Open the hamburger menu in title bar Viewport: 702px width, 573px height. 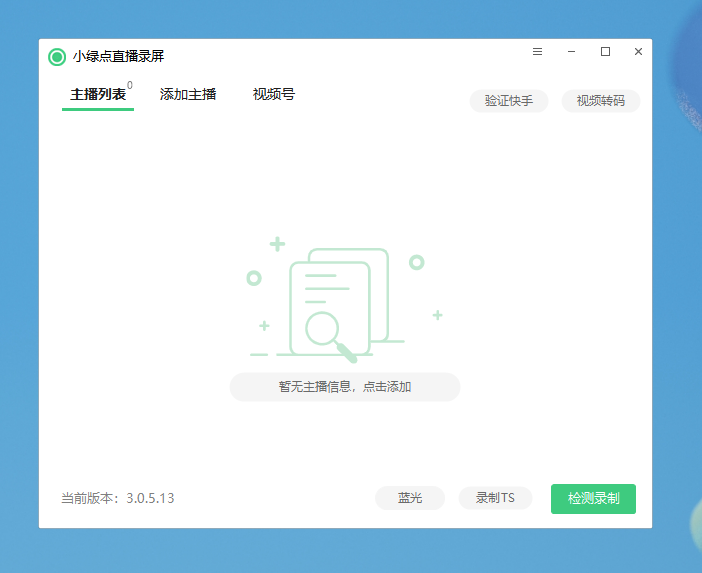(x=537, y=52)
